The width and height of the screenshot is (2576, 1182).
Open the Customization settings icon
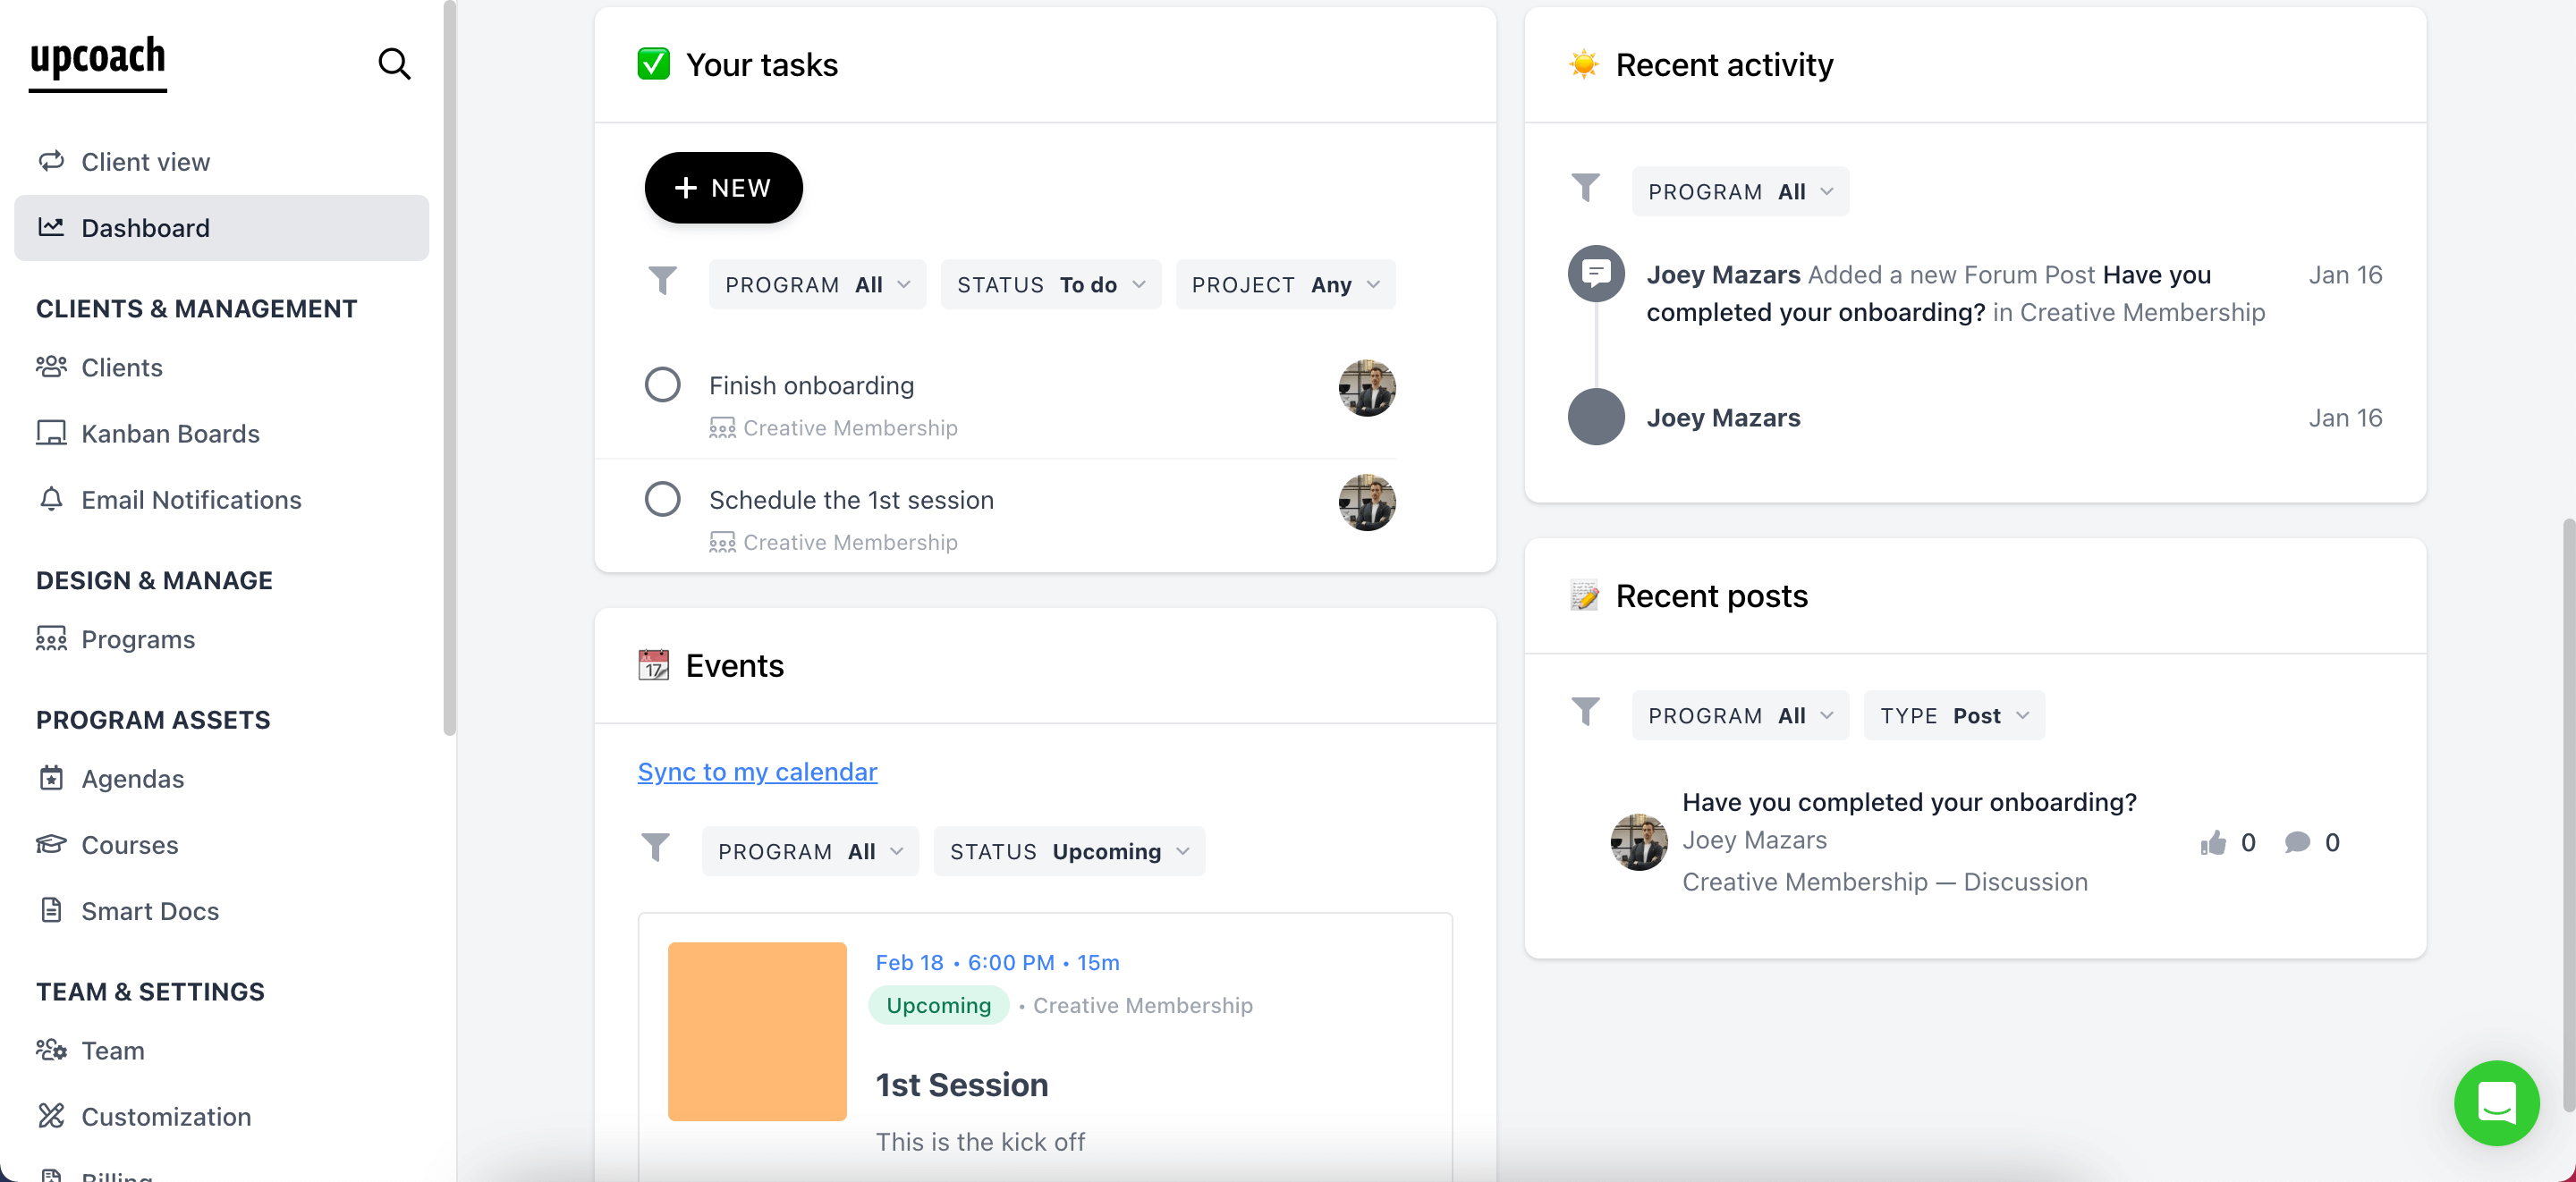[52, 1116]
